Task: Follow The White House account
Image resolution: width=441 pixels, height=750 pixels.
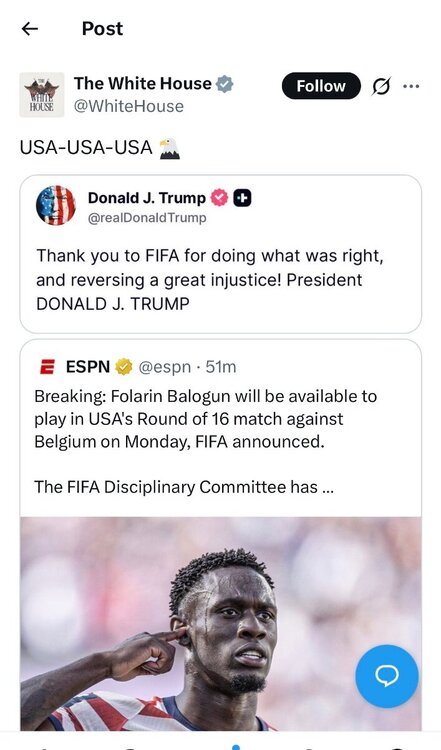Action: coord(321,86)
